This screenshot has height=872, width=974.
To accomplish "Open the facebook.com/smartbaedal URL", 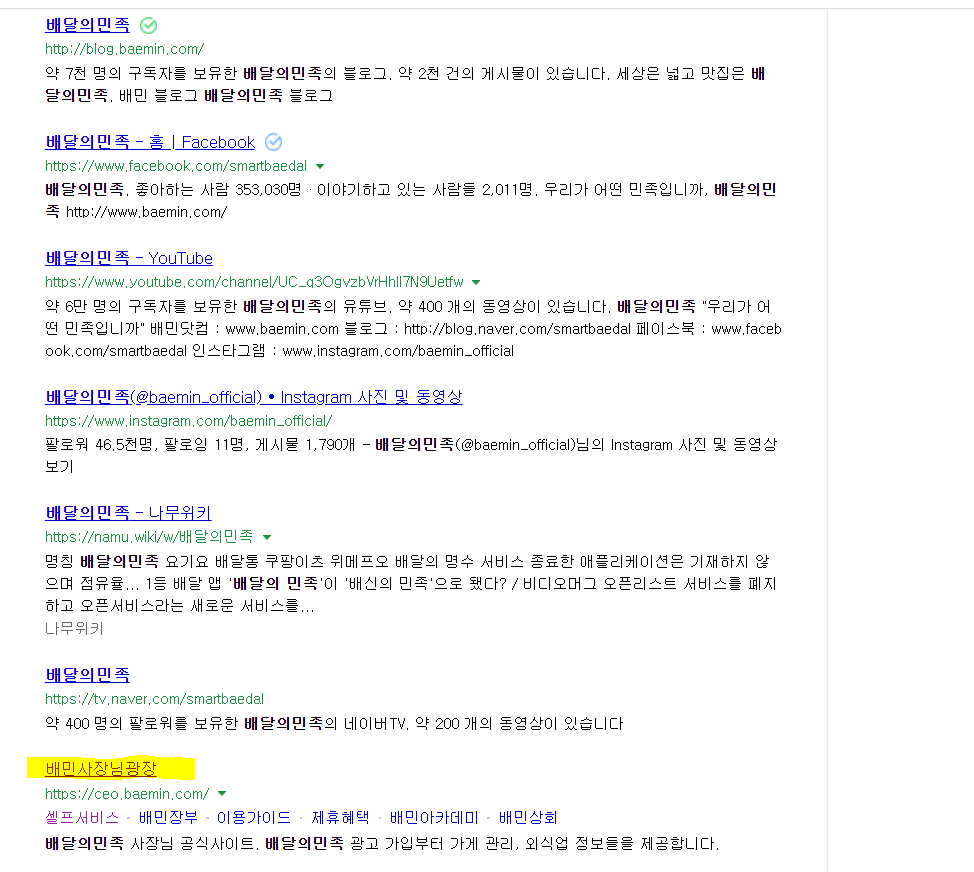I will [x=176, y=166].
